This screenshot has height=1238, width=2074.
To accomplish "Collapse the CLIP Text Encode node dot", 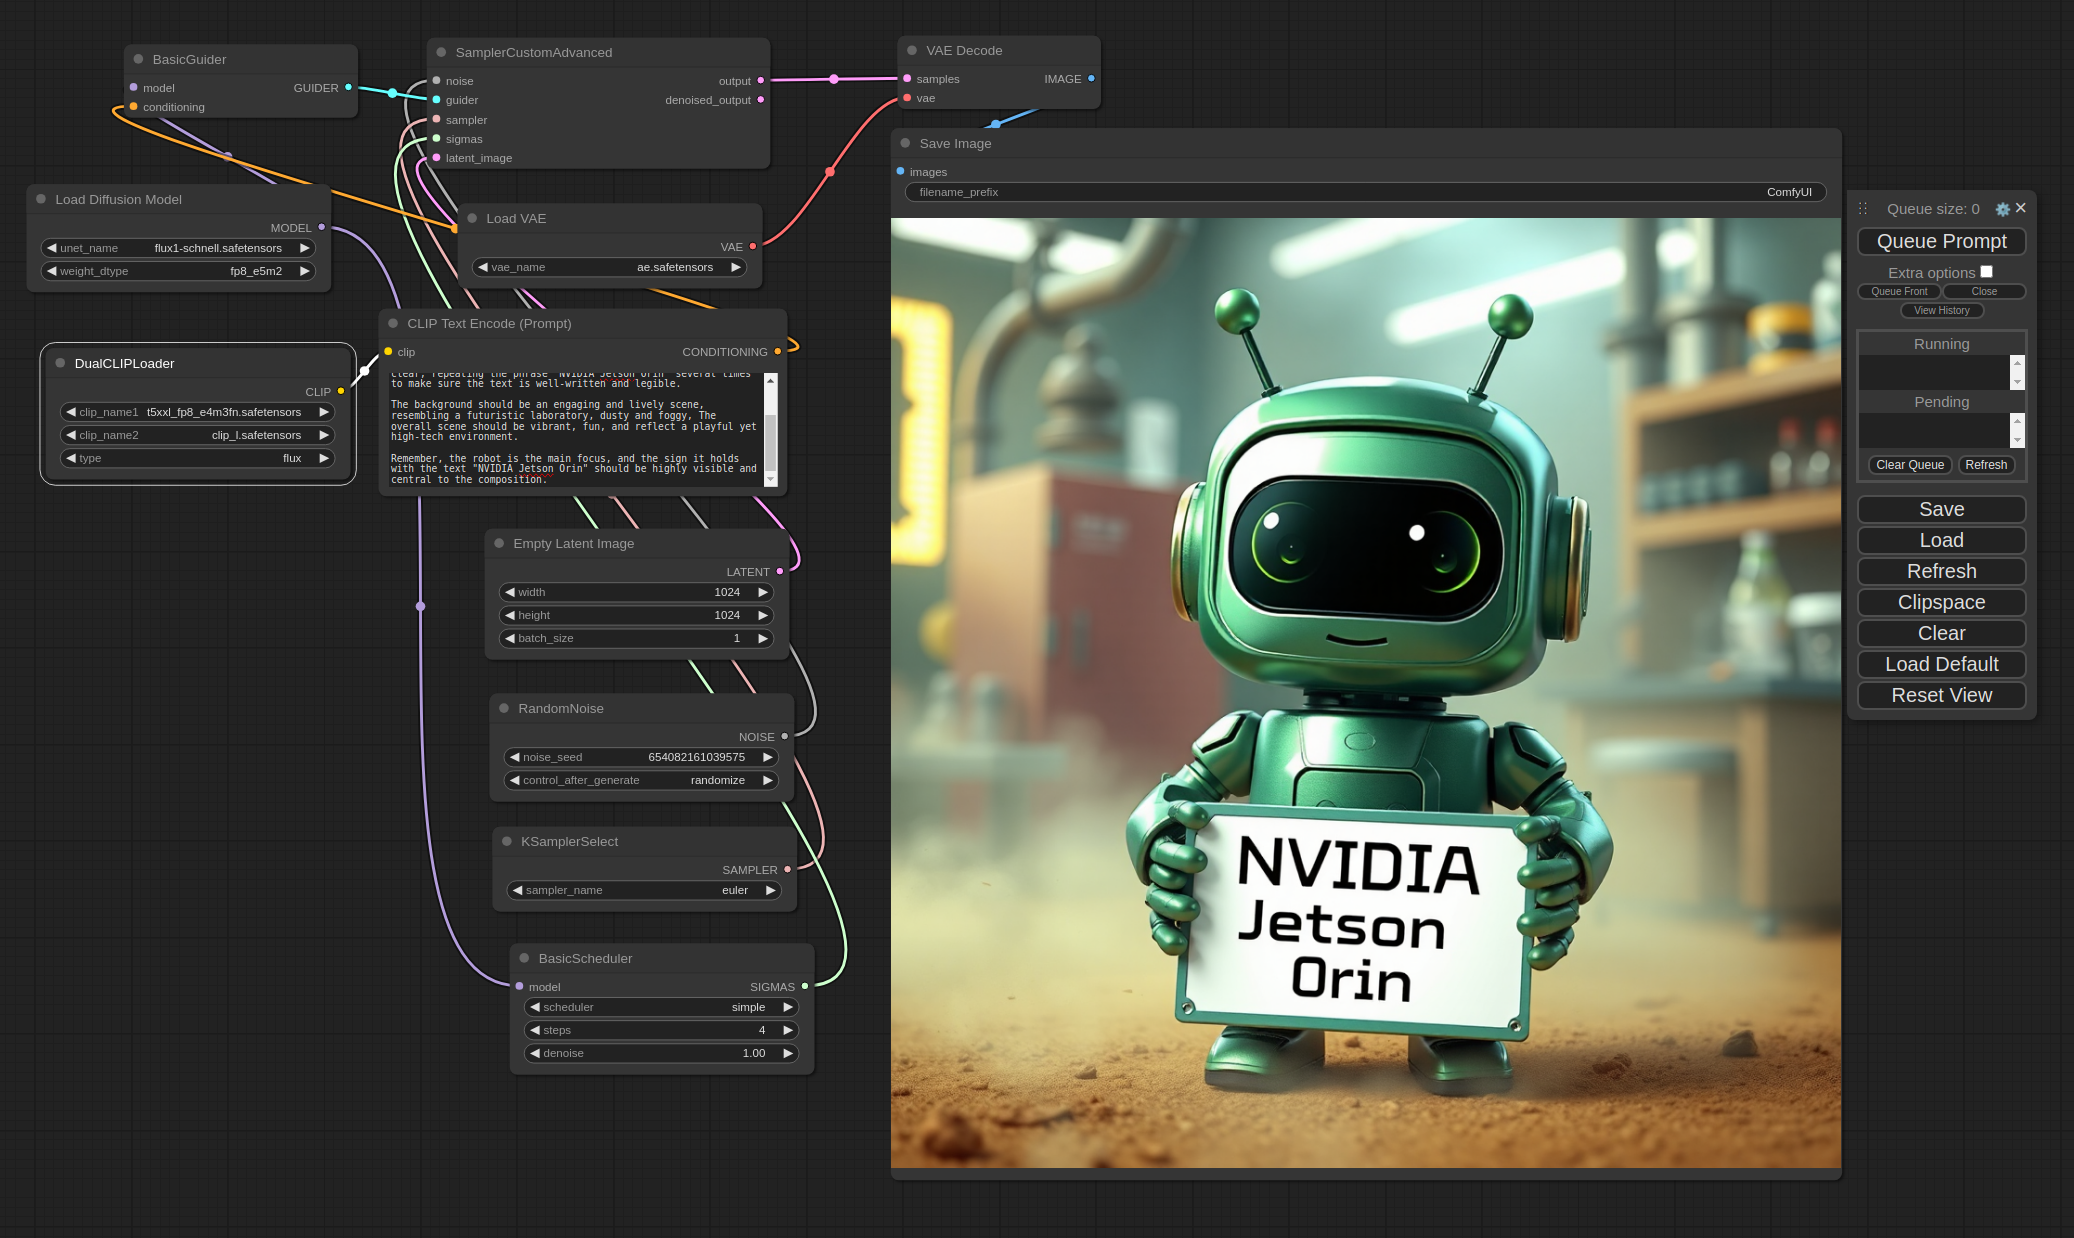I will coord(393,323).
